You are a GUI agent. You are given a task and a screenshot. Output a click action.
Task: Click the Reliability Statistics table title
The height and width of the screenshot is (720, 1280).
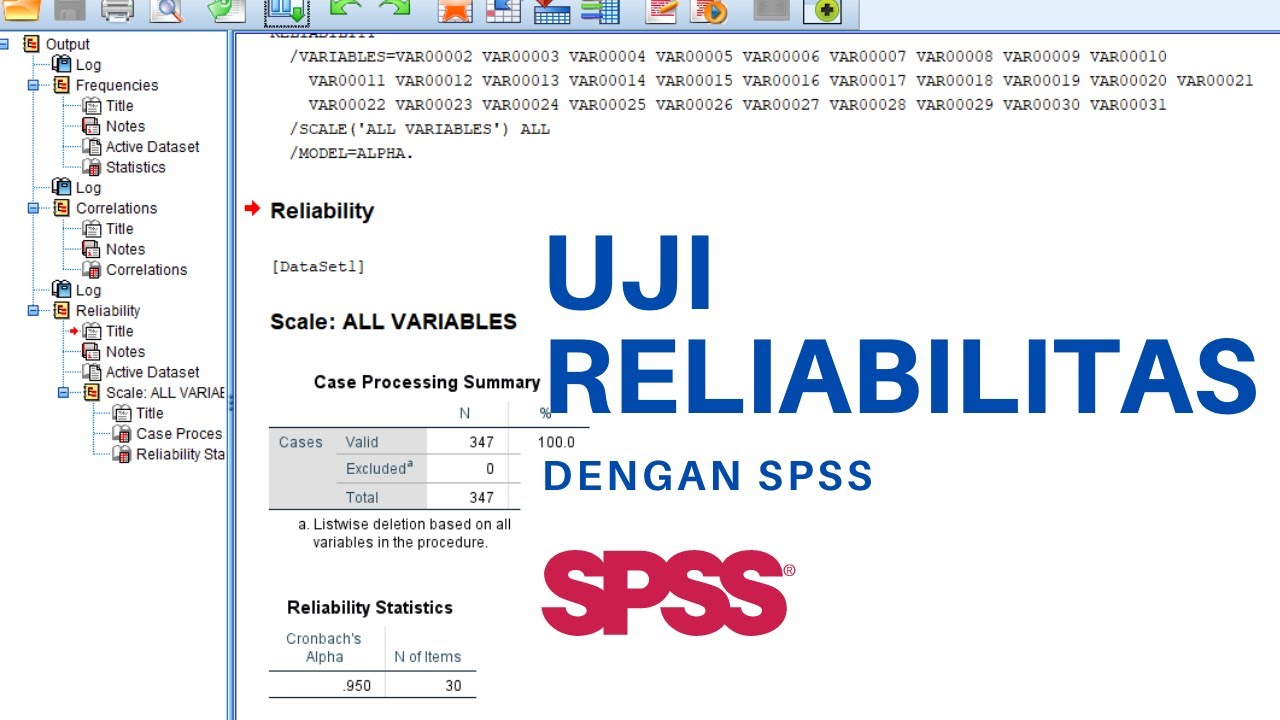370,608
